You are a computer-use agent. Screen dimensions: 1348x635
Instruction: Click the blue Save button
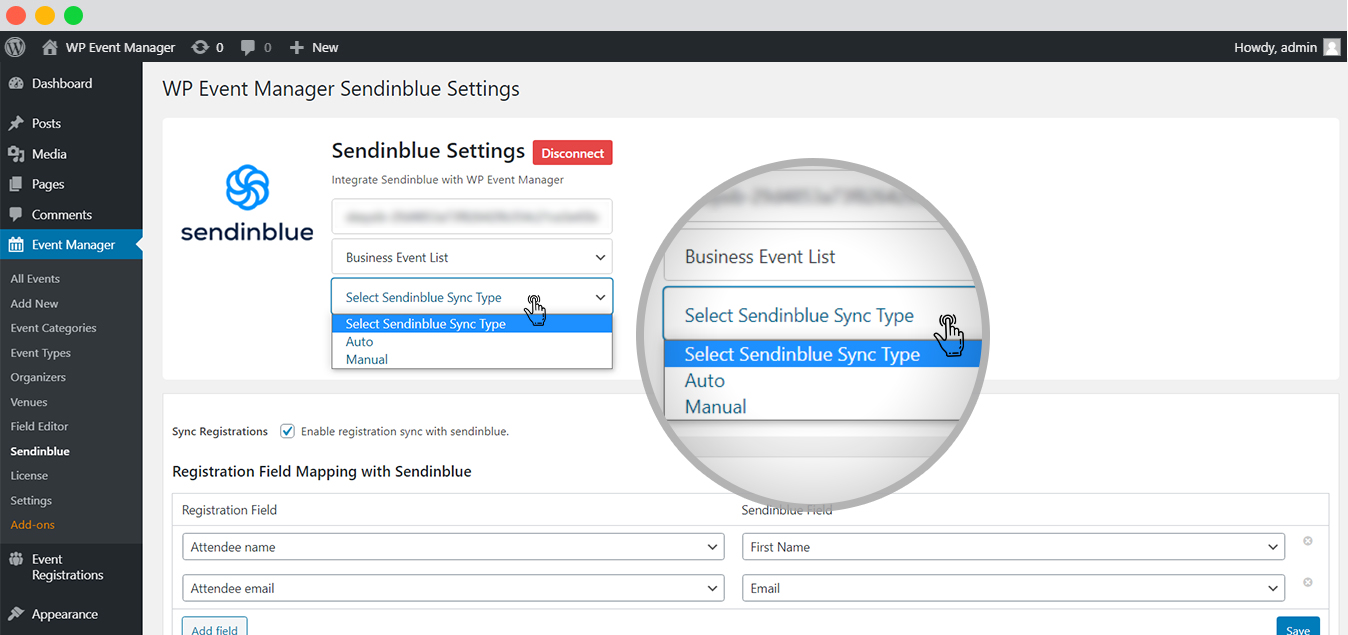click(1298, 628)
